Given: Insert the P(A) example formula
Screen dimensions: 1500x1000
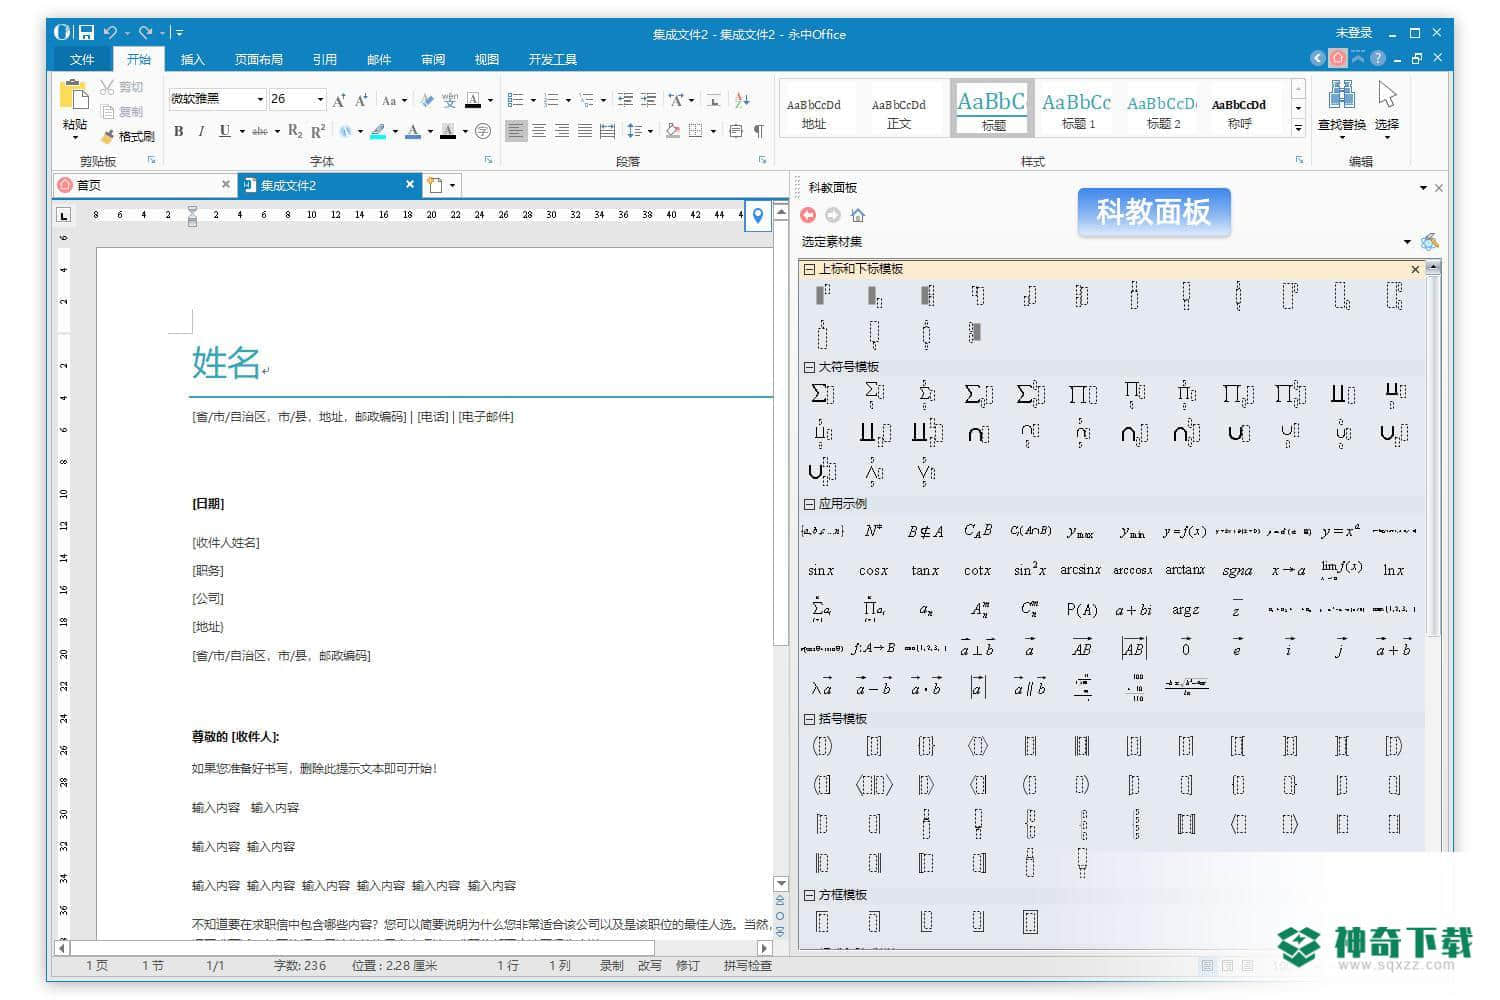Looking at the screenshot, I should 1081,609.
